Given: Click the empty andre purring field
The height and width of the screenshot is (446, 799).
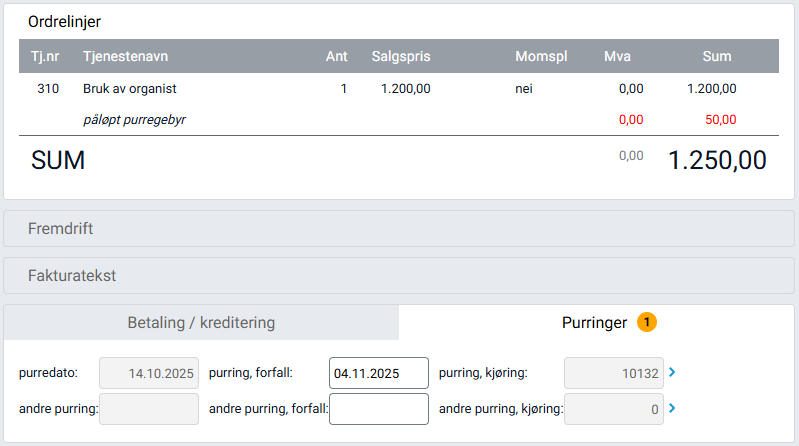Looking at the screenshot, I should pos(148,408).
